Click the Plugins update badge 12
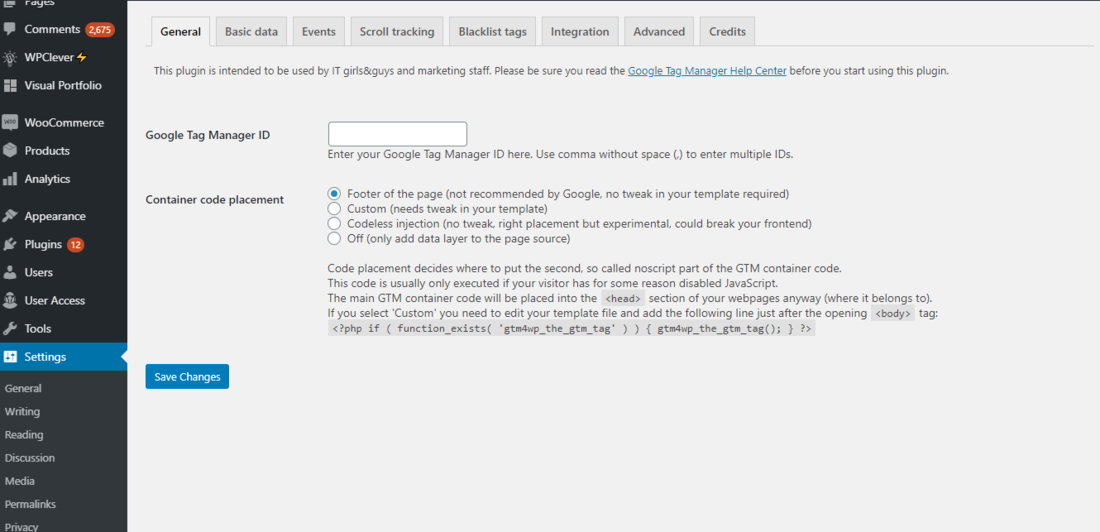The height and width of the screenshot is (532, 1100). click(76, 245)
